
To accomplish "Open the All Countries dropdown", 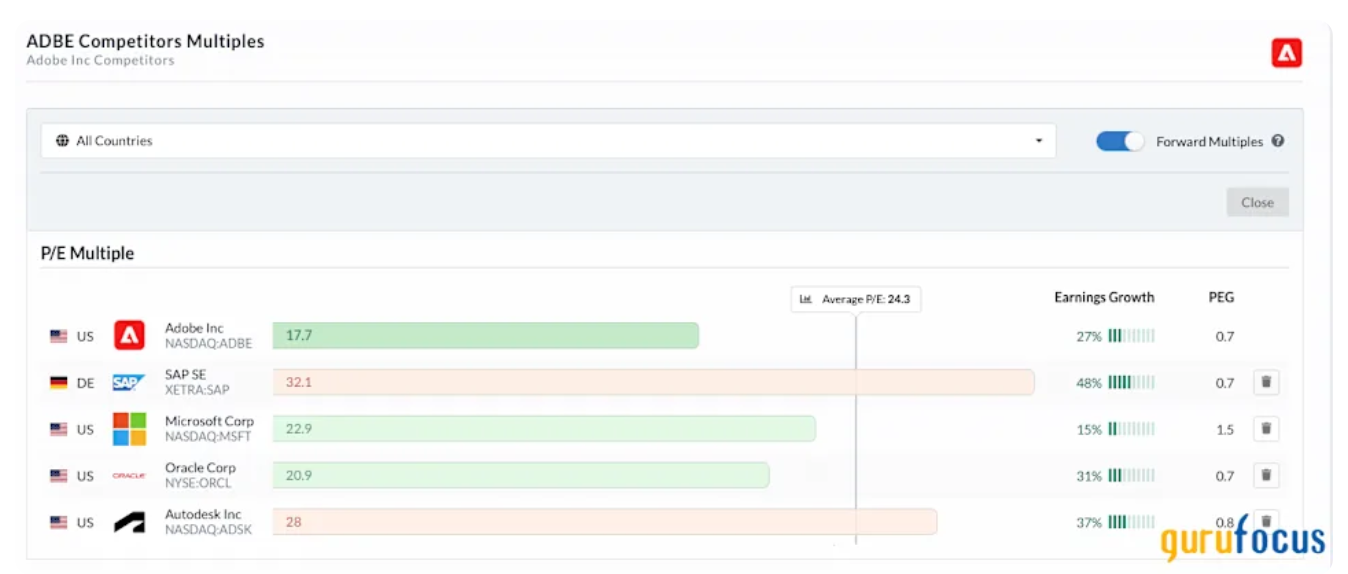I will point(548,141).
